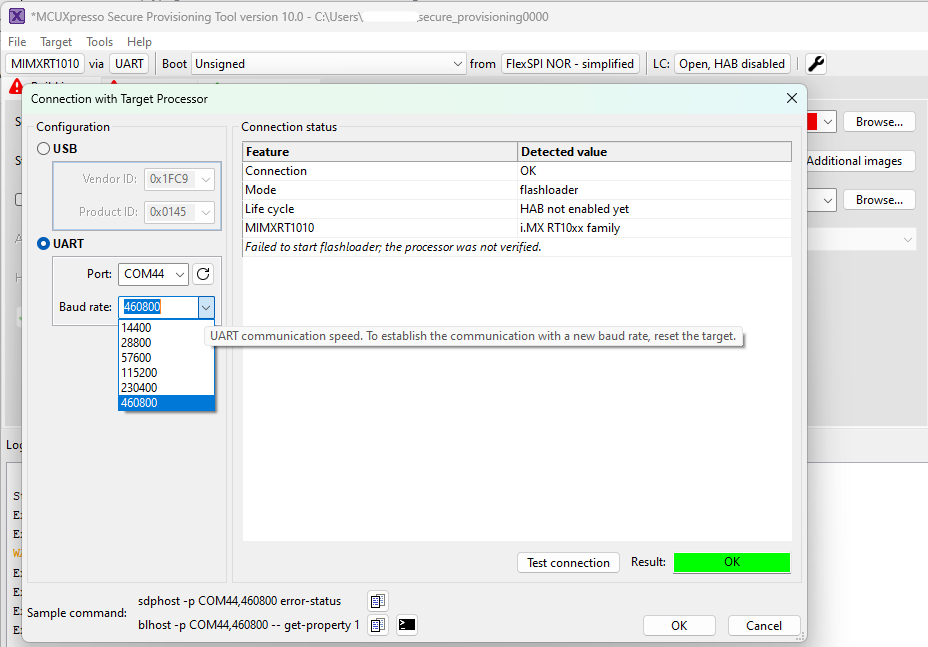This screenshot has width=928, height=647.
Task: Open terminal icon beside blhost command
Action: 406,625
